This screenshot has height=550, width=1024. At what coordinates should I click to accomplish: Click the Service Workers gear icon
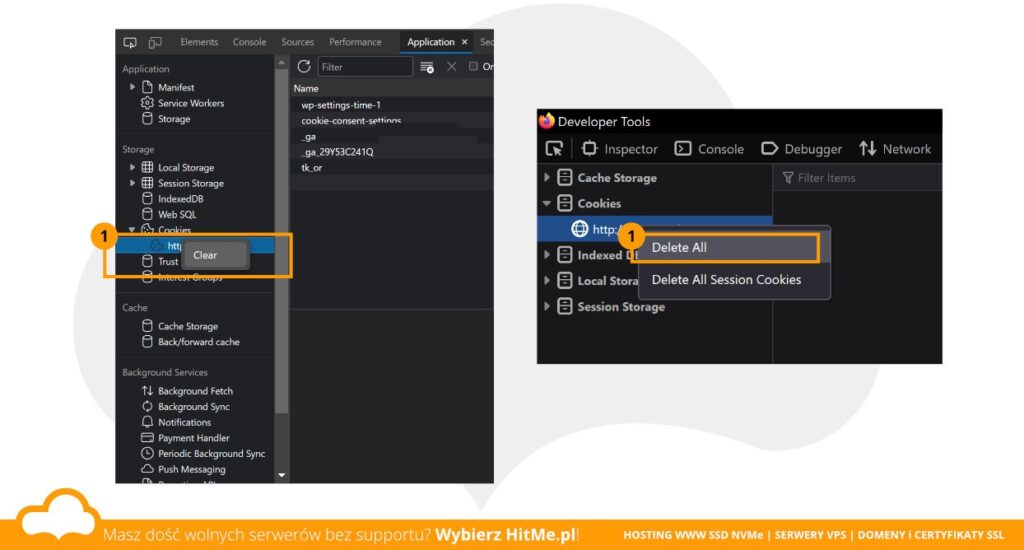(148, 103)
